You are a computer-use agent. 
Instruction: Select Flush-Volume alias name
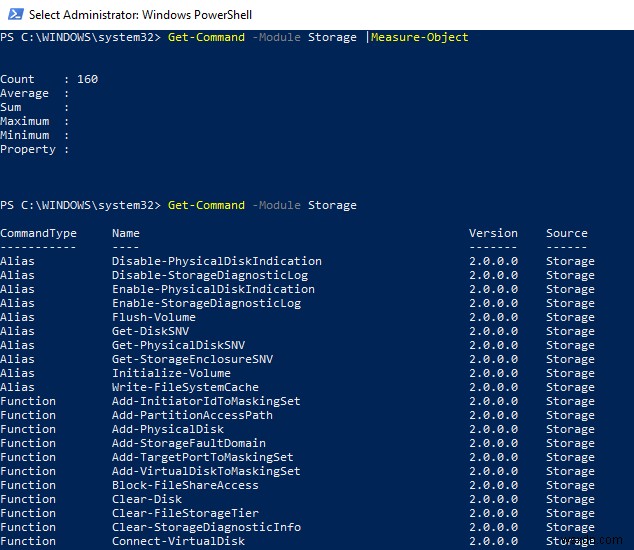point(154,317)
